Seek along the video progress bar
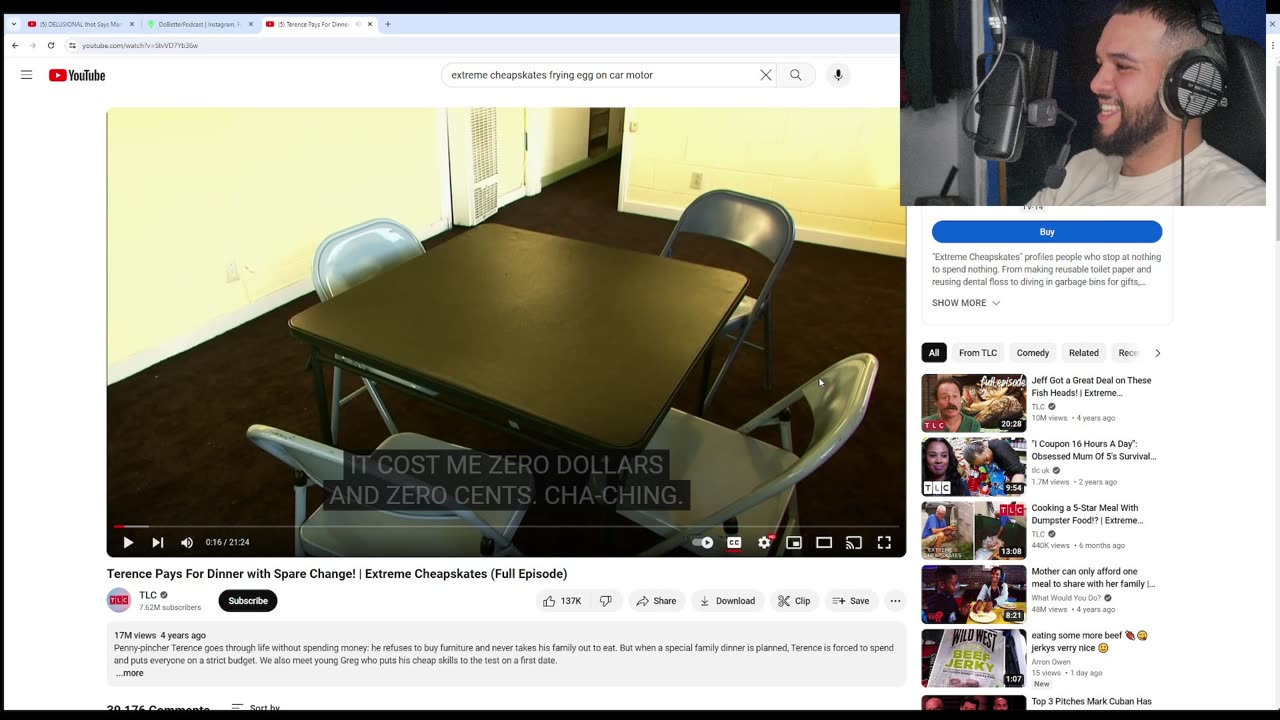This screenshot has height=720, width=1280. click(x=506, y=526)
